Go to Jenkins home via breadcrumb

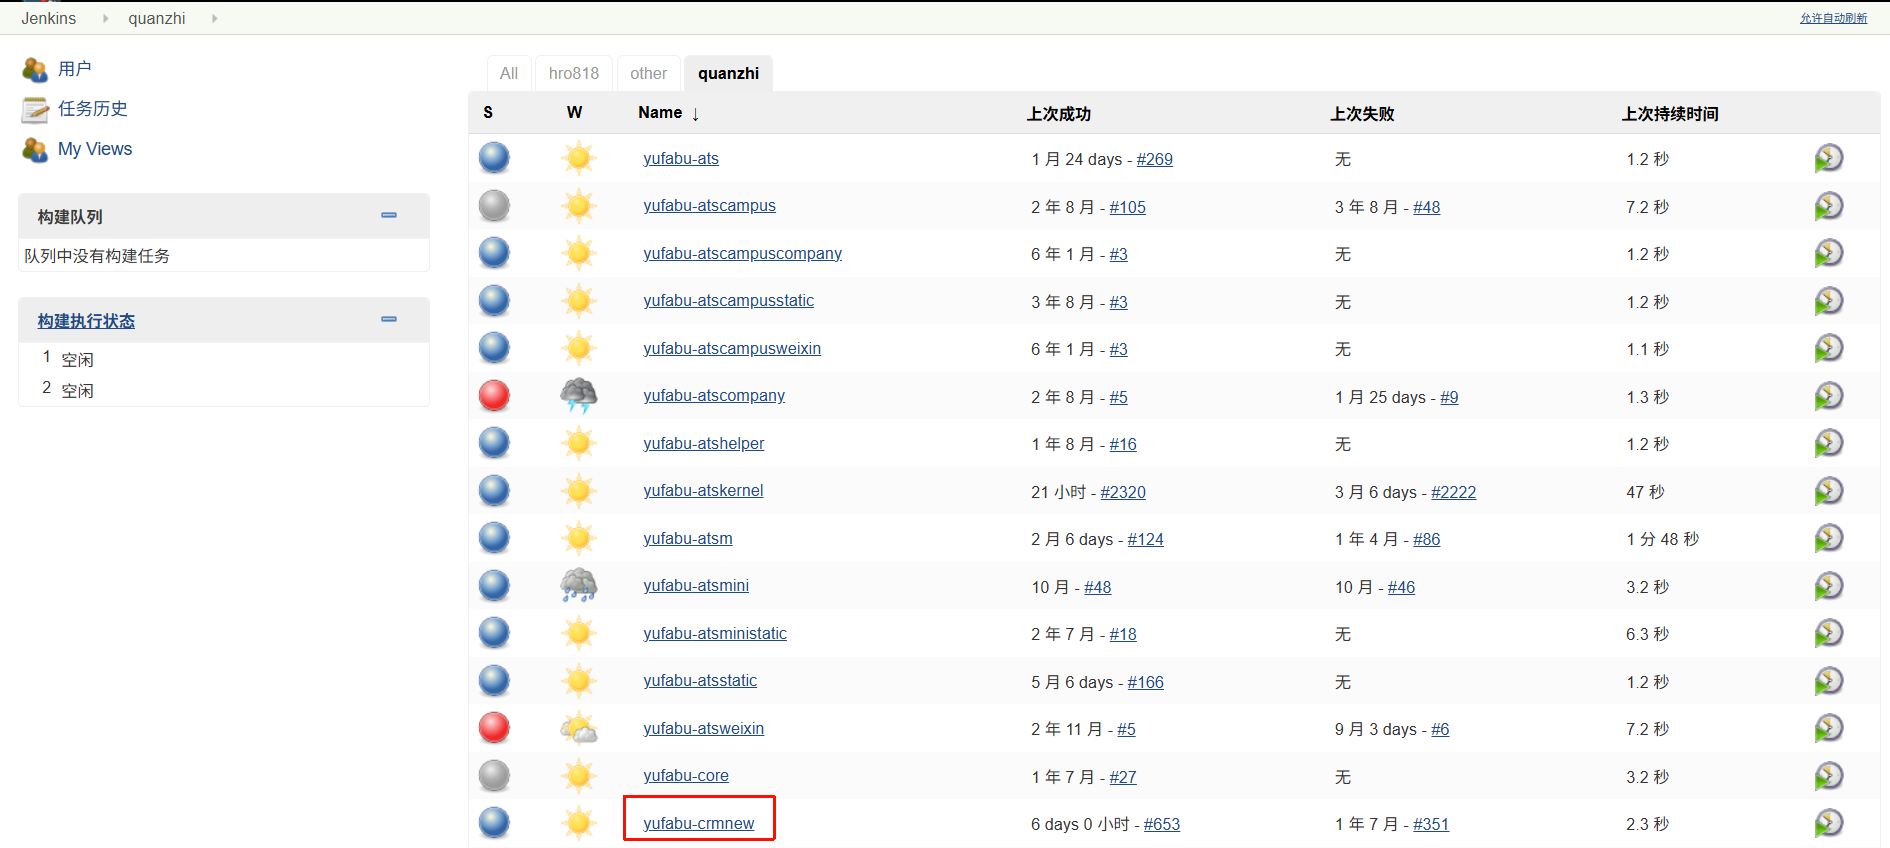click(49, 18)
